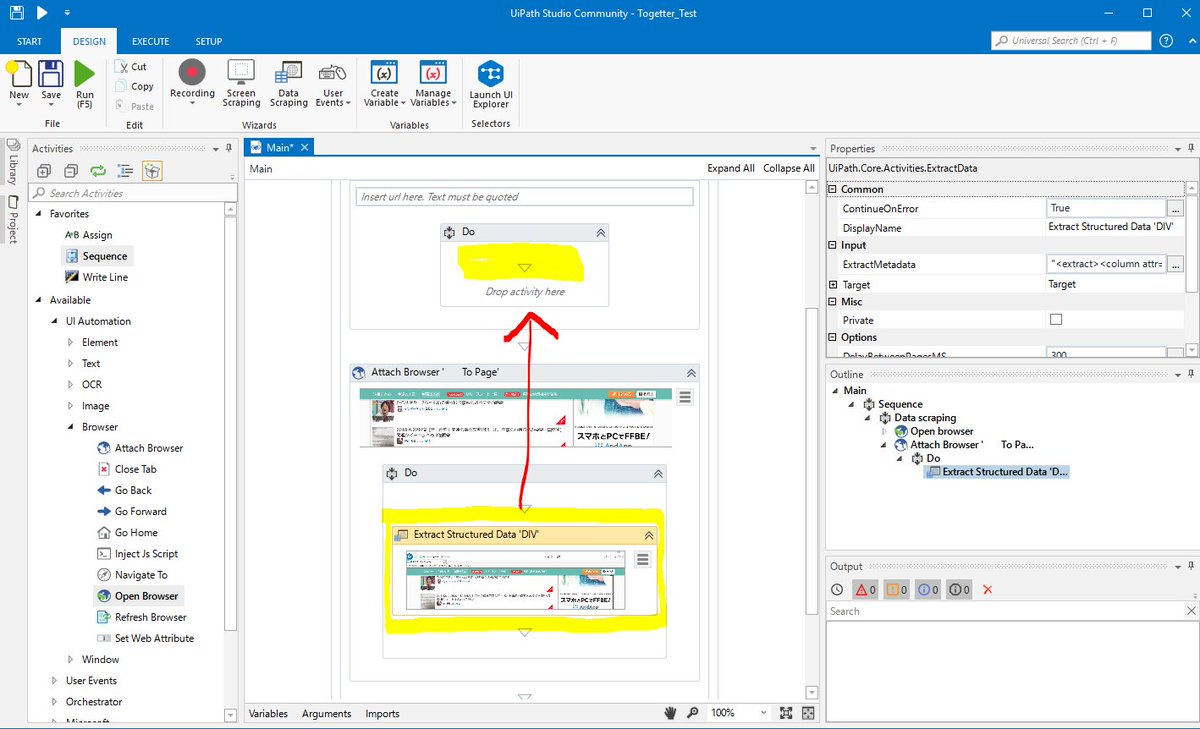The width and height of the screenshot is (1200, 729).
Task: Expand the OCR activities node
Action: (x=70, y=384)
